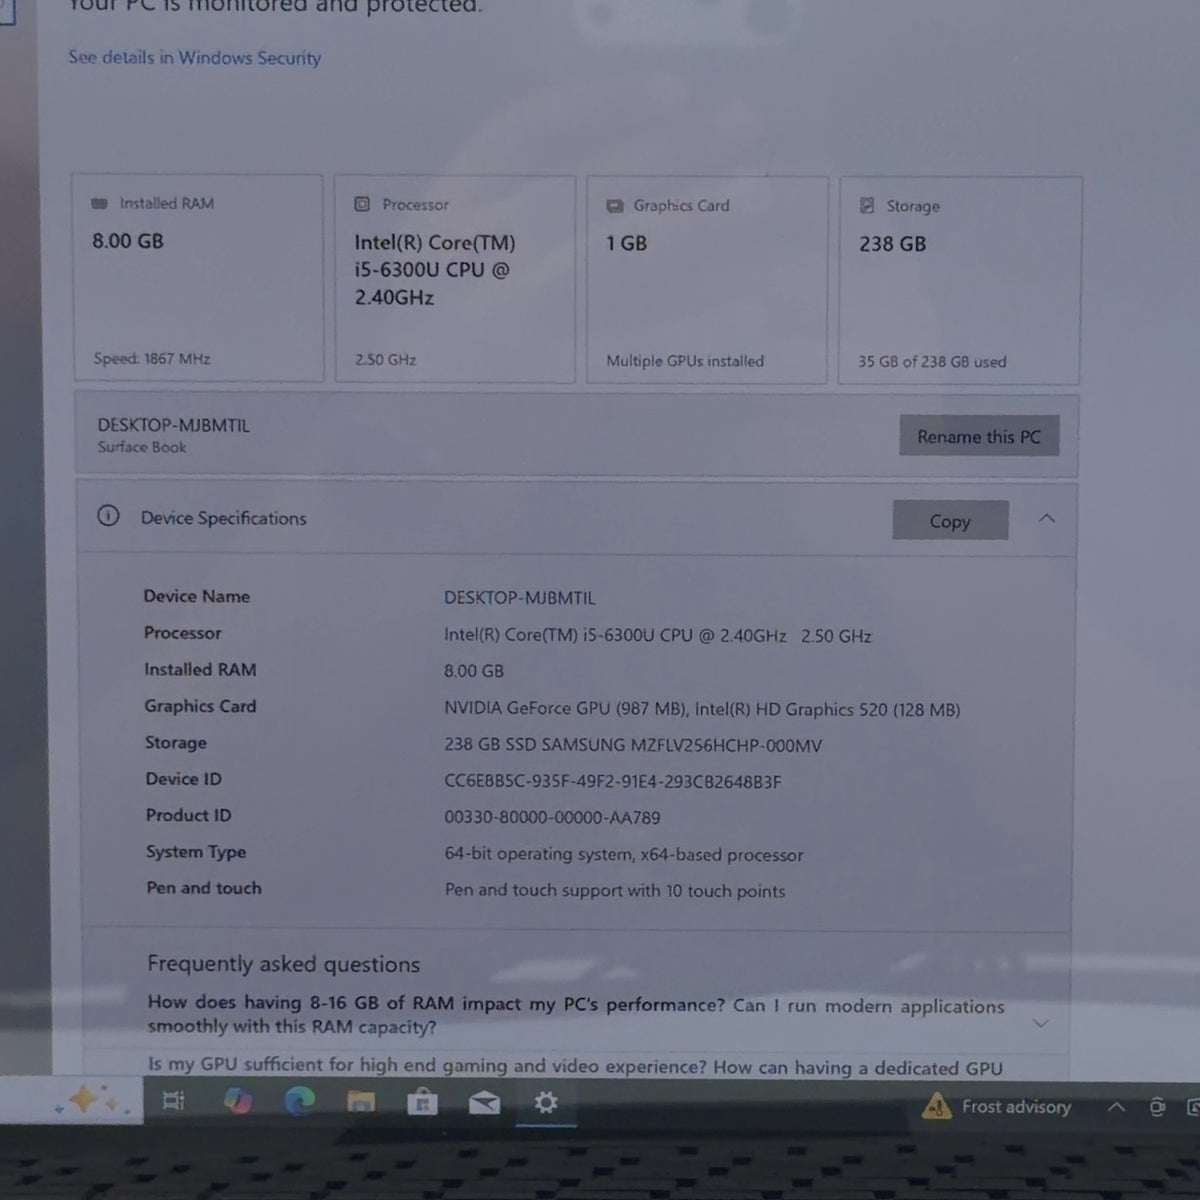Open Task View from the taskbar
The height and width of the screenshot is (1200, 1200).
173,1101
